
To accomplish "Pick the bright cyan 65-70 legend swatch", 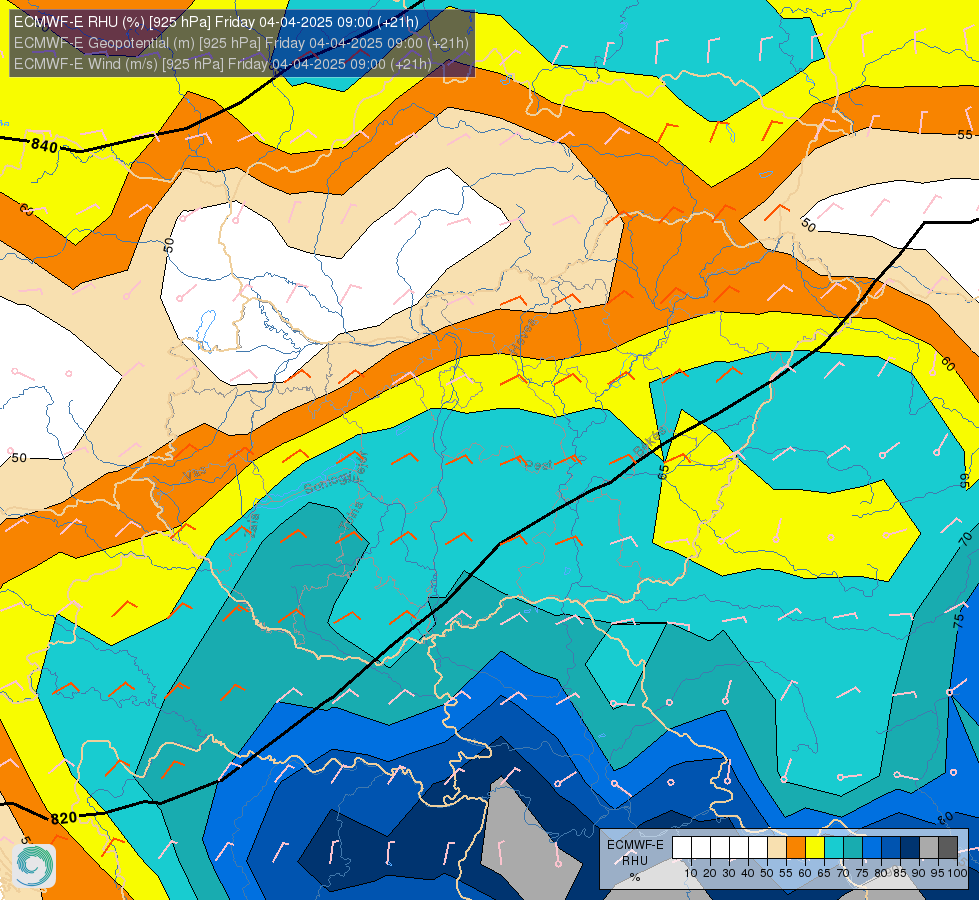I will [x=834, y=847].
